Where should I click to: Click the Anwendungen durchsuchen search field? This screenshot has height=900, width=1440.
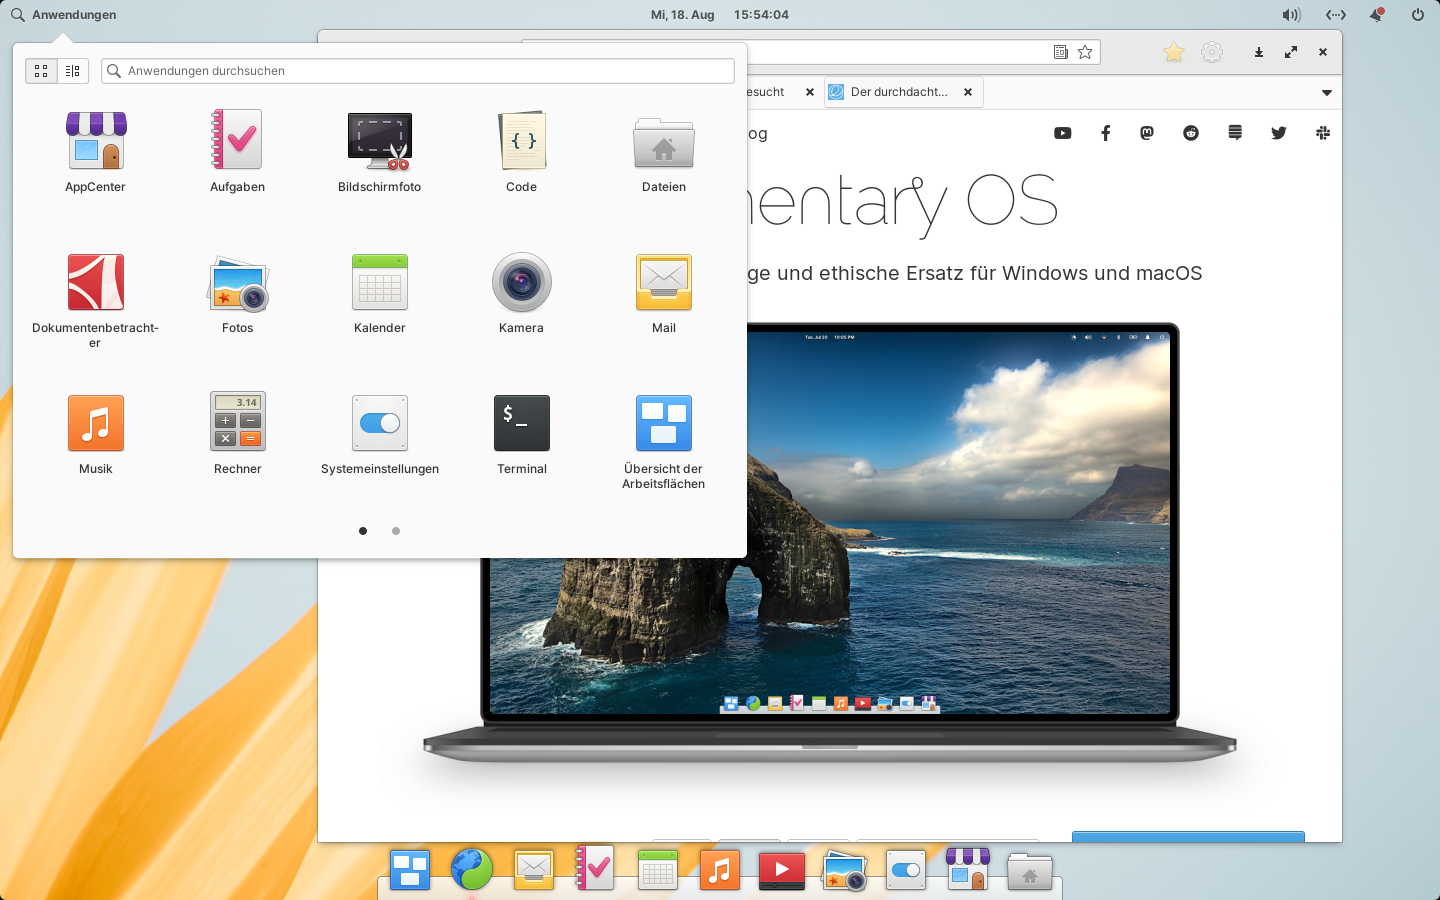(x=418, y=71)
